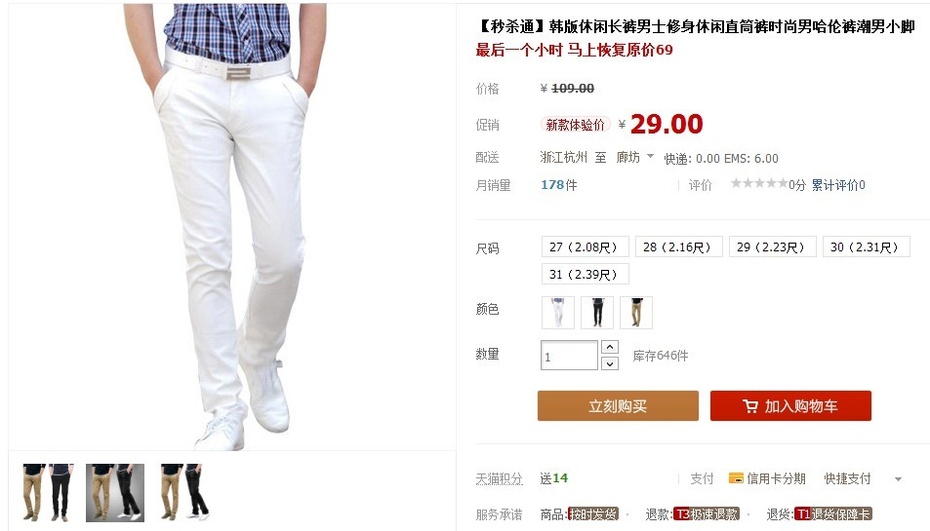Viewport: 930px width, 531px height.
Task: Click the T3 极速退款 badge
Action: pyautogui.click(x=706, y=514)
